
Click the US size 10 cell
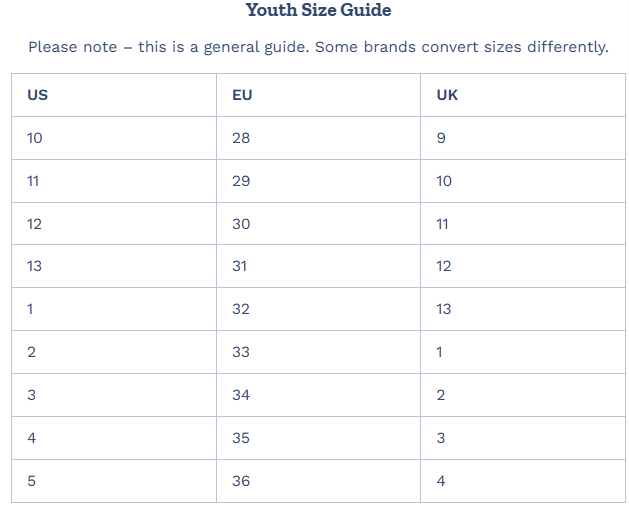pos(114,138)
